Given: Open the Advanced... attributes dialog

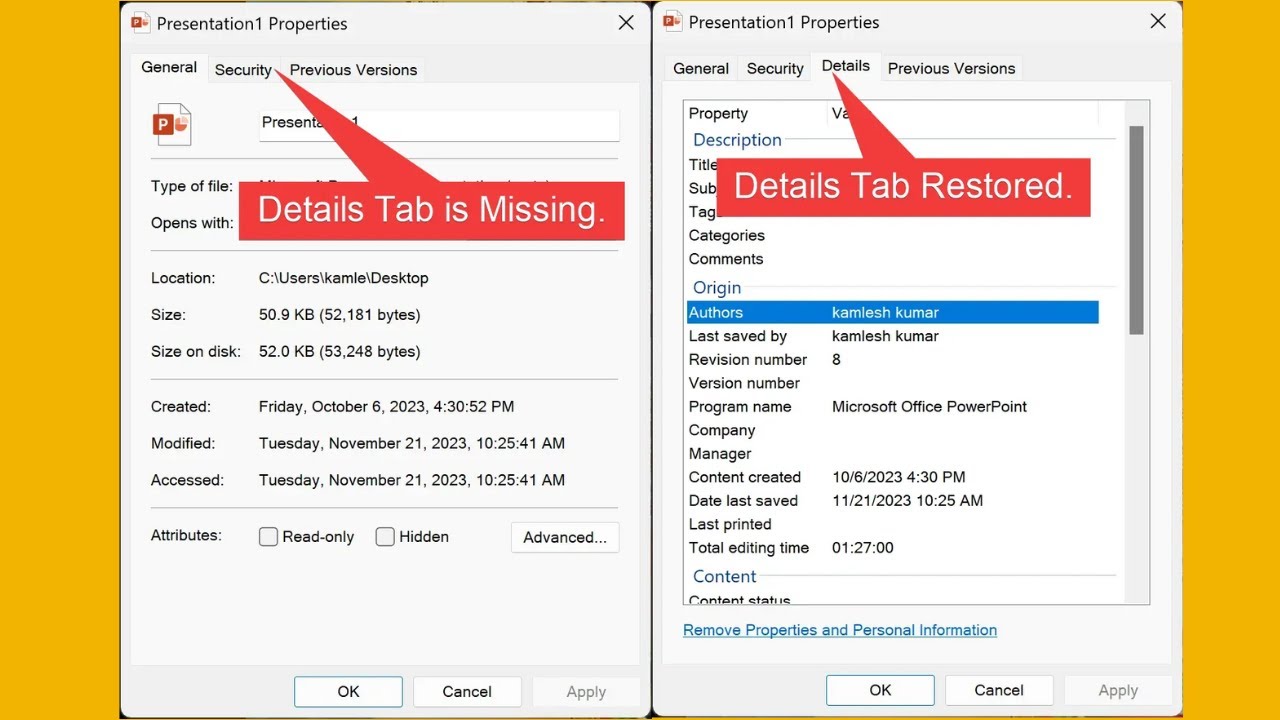Looking at the screenshot, I should [565, 537].
